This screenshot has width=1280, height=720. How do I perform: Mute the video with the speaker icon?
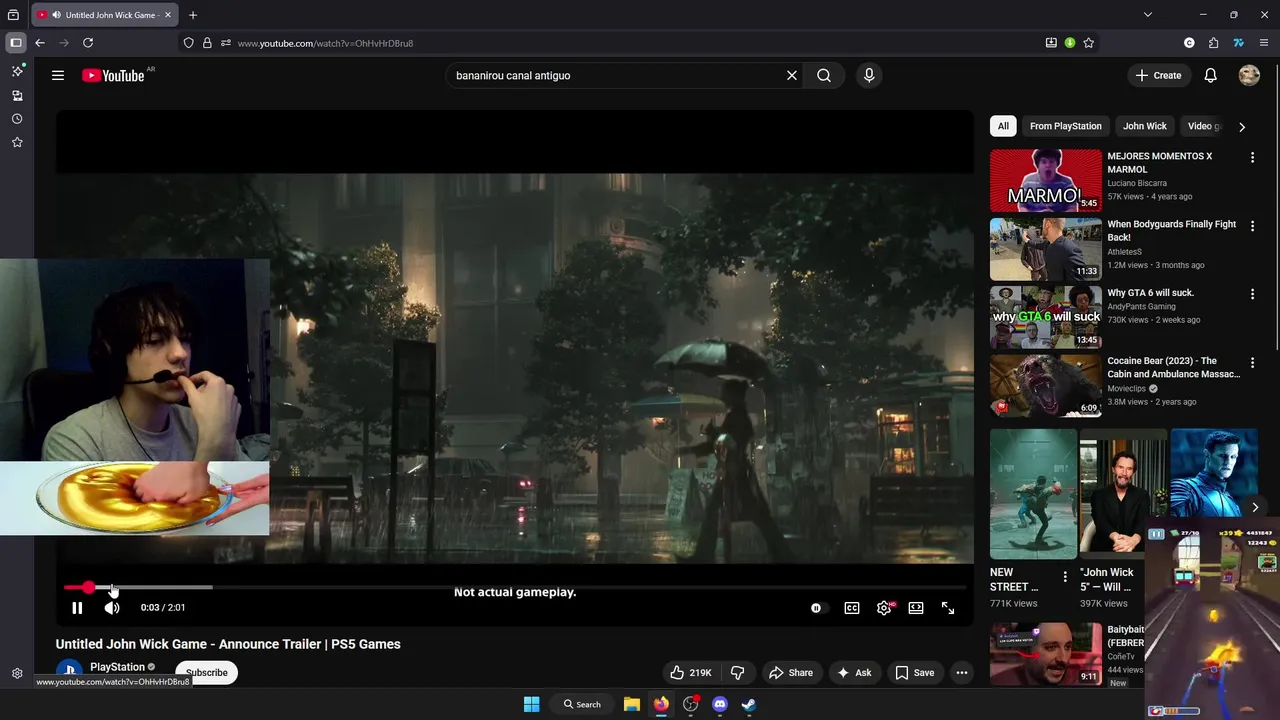[x=112, y=608]
